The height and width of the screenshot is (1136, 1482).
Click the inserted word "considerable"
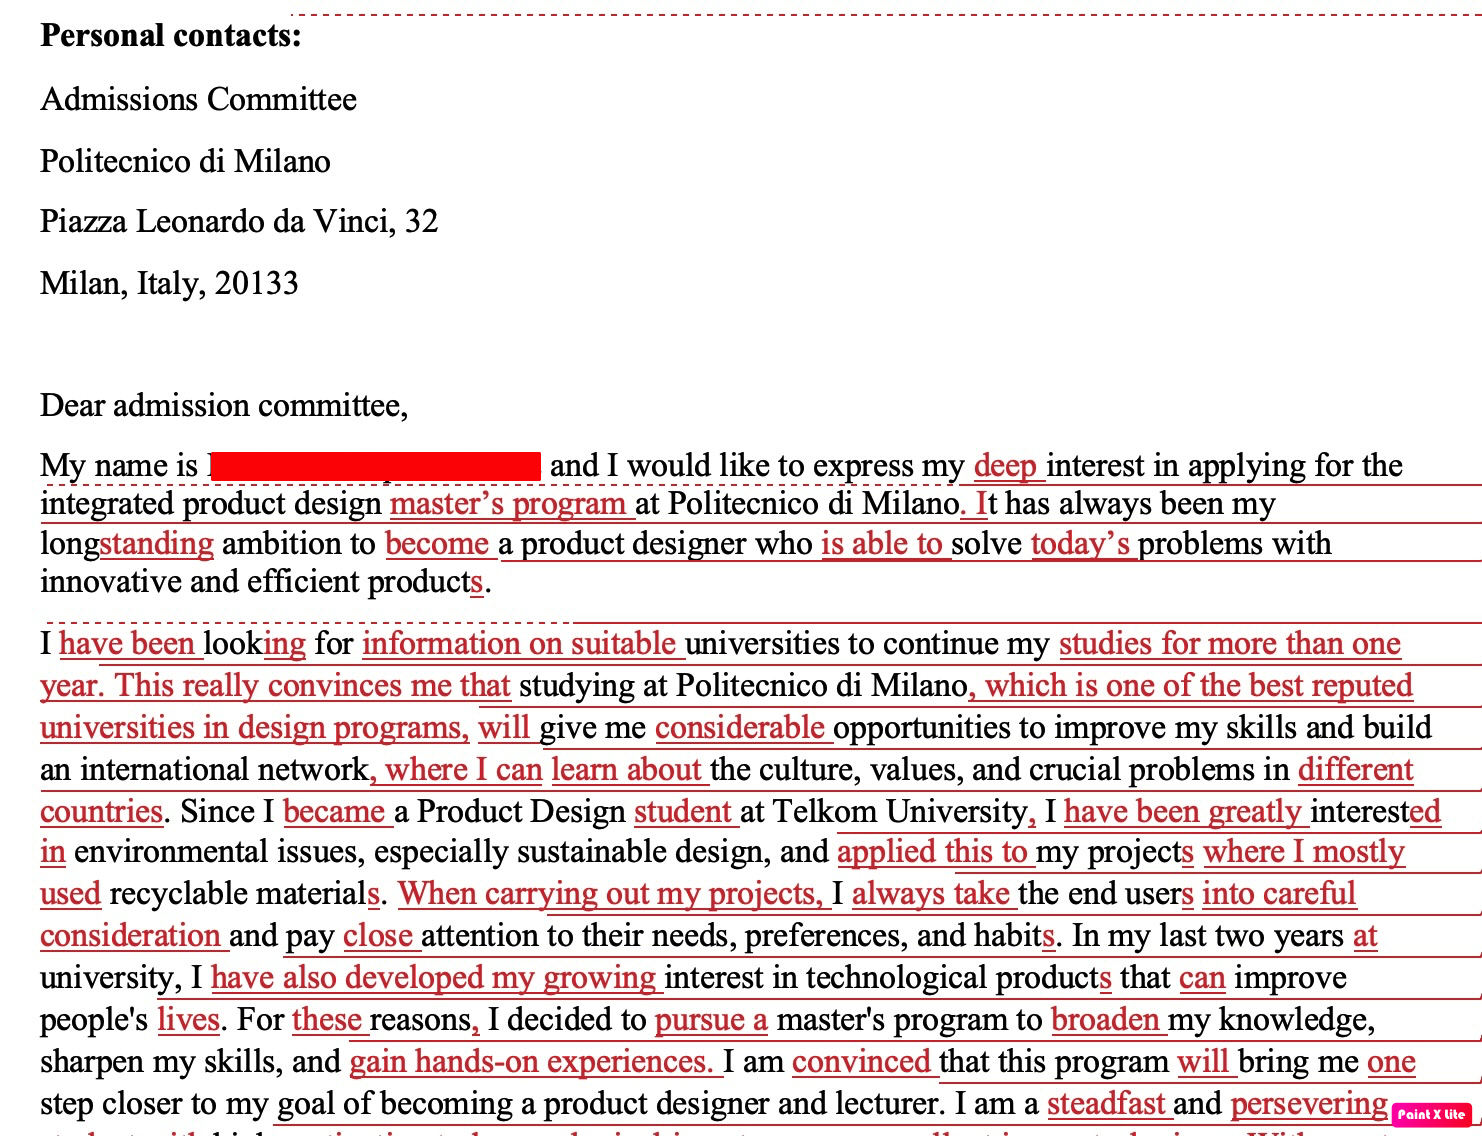pos(742,727)
